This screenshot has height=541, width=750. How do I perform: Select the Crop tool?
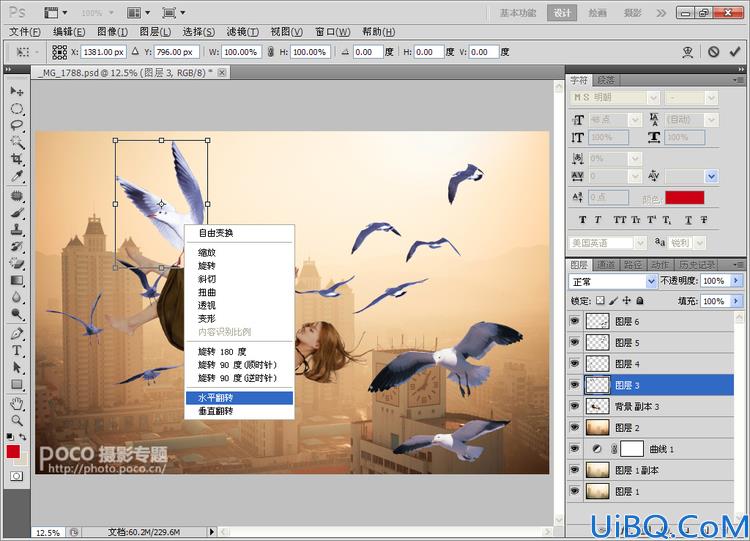[17, 159]
